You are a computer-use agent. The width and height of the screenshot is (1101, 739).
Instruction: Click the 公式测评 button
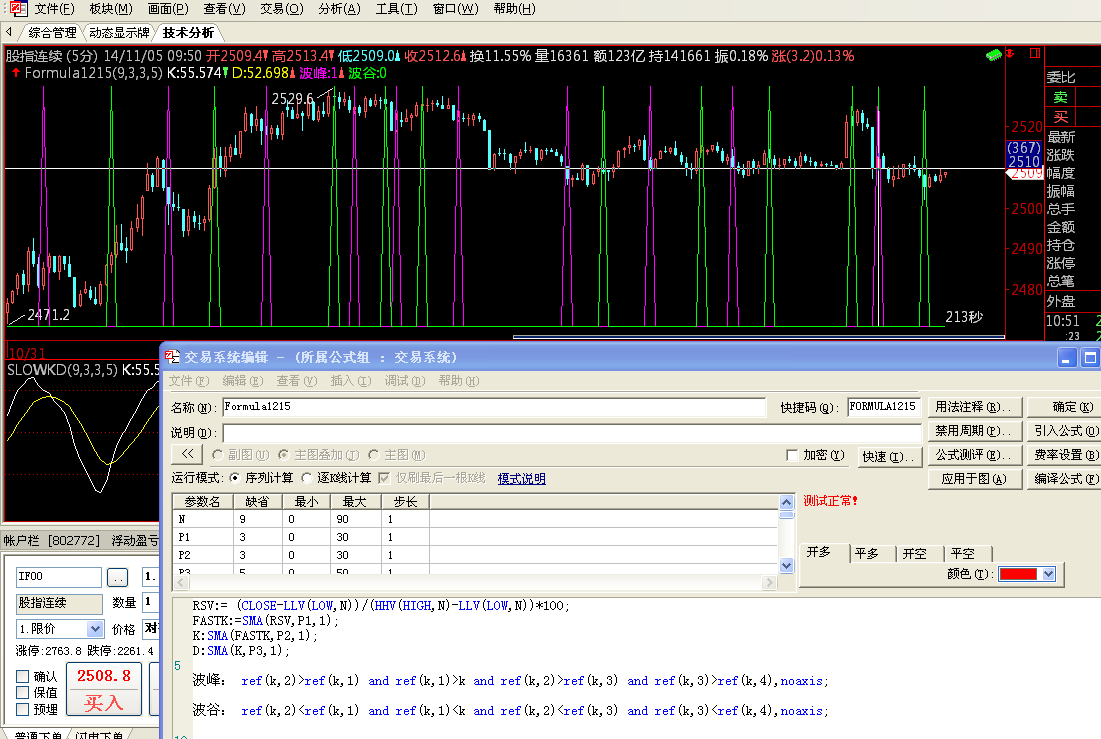click(x=973, y=455)
